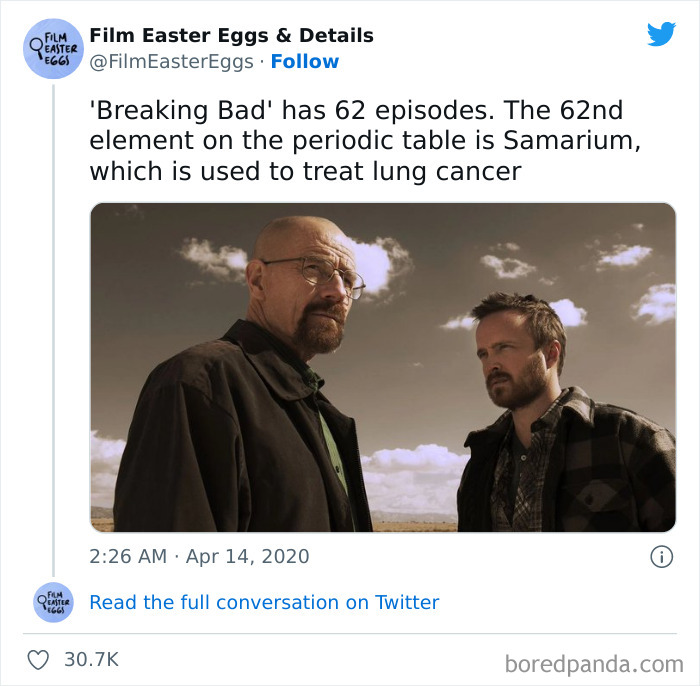700x686 pixels.
Task: Open the 2:26 AM time in timestamp
Action: 127,556
